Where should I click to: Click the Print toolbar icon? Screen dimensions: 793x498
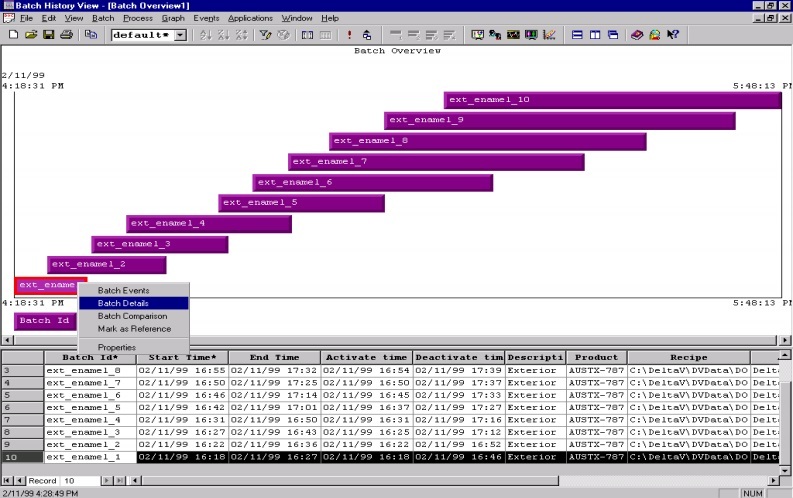[65, 35]
